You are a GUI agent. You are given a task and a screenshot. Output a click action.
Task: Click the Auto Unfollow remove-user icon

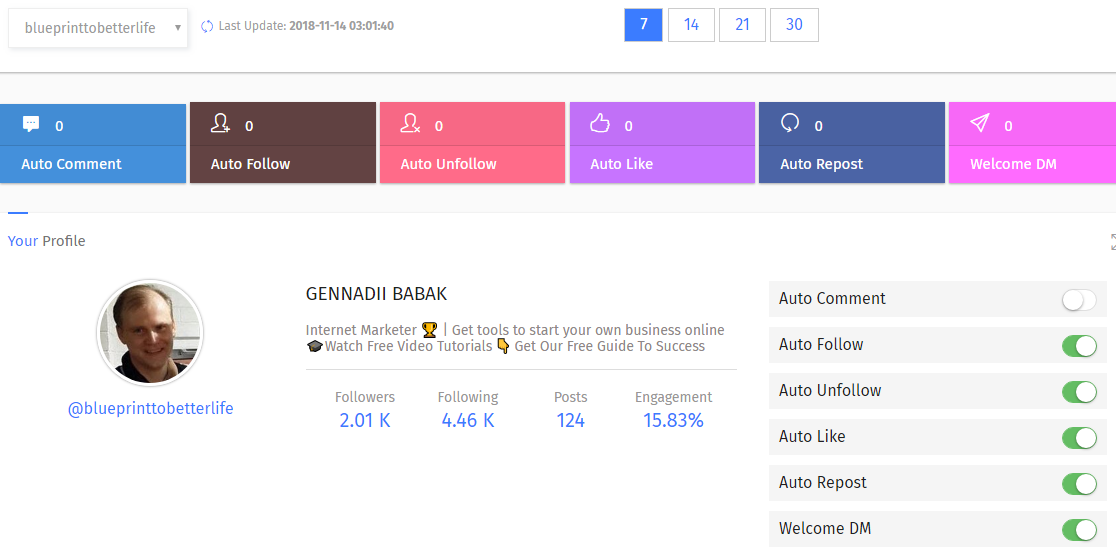(410, 124)
